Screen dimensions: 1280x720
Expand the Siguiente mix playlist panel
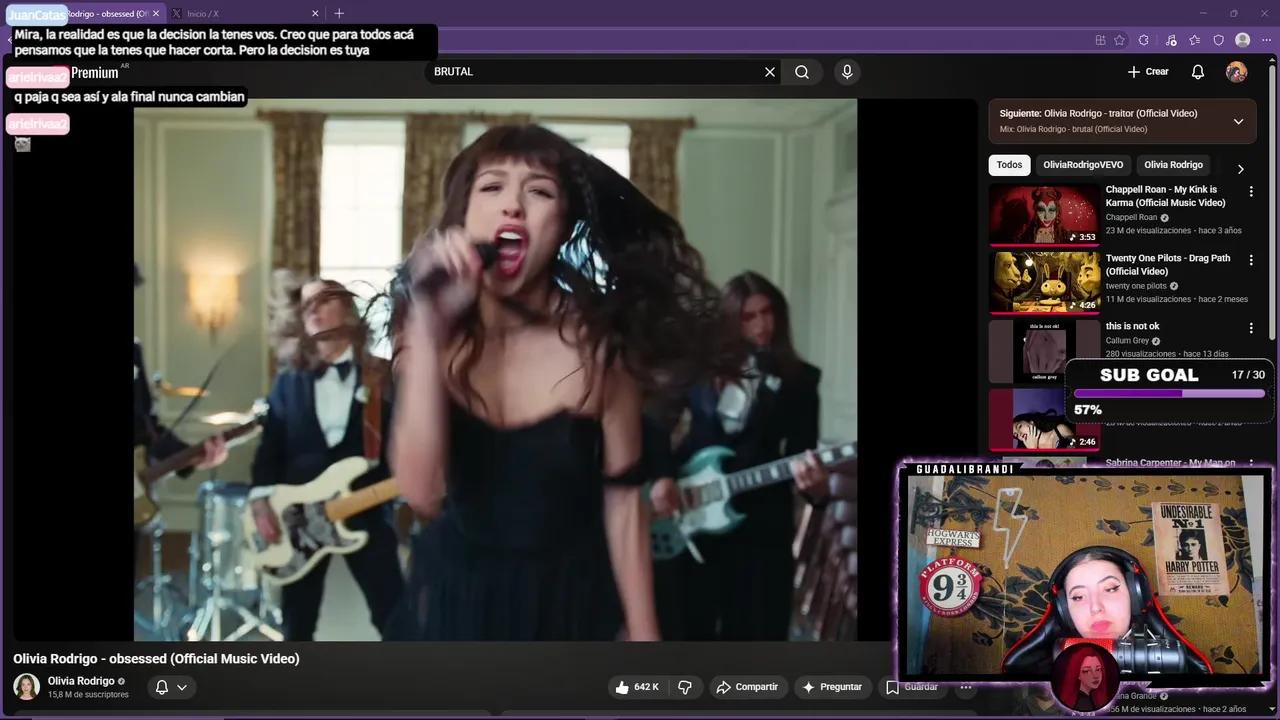click(1238, 121)
